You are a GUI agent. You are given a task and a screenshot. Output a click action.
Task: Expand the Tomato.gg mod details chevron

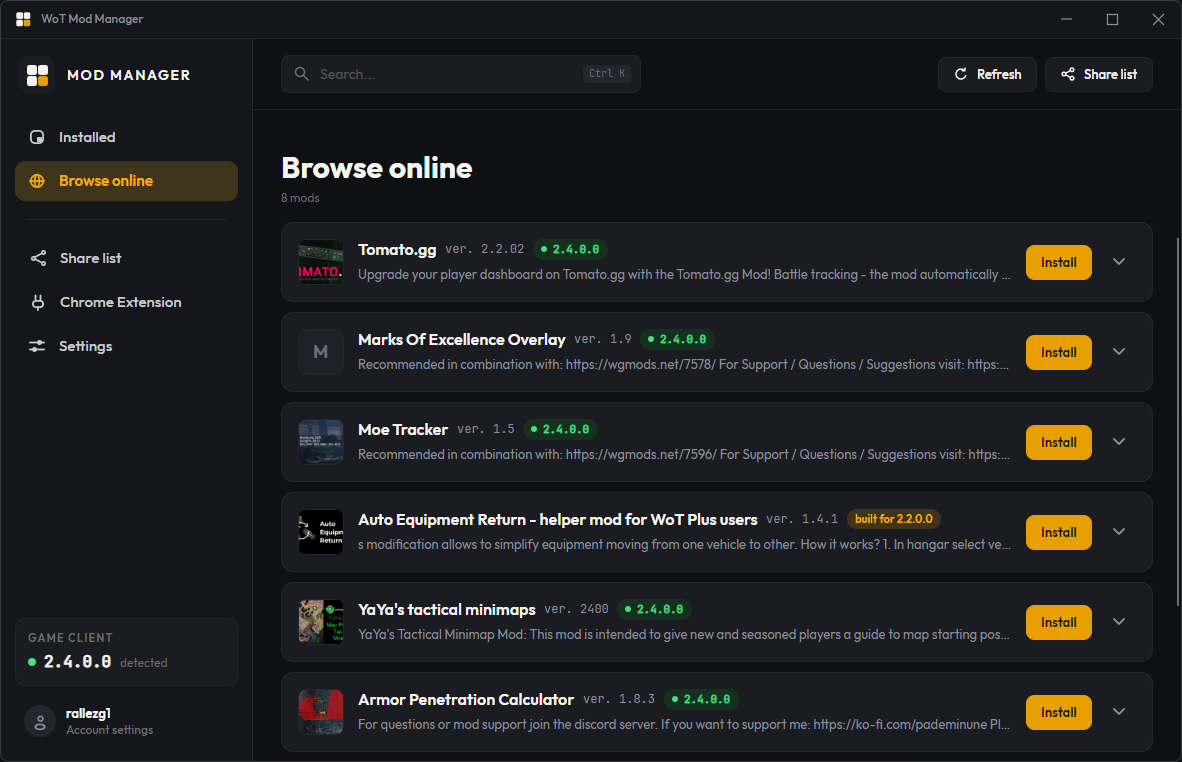tap(1119, 262)
